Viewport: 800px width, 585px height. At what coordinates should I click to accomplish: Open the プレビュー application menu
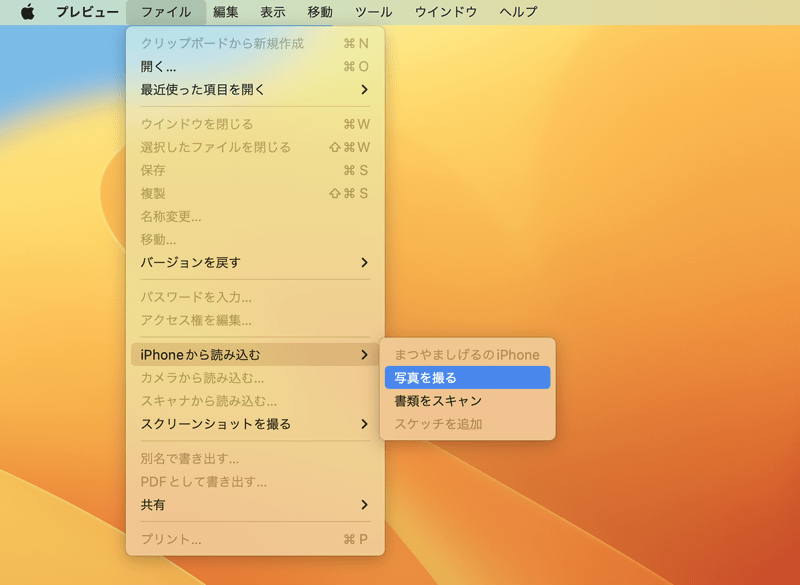tap(87, 12)
